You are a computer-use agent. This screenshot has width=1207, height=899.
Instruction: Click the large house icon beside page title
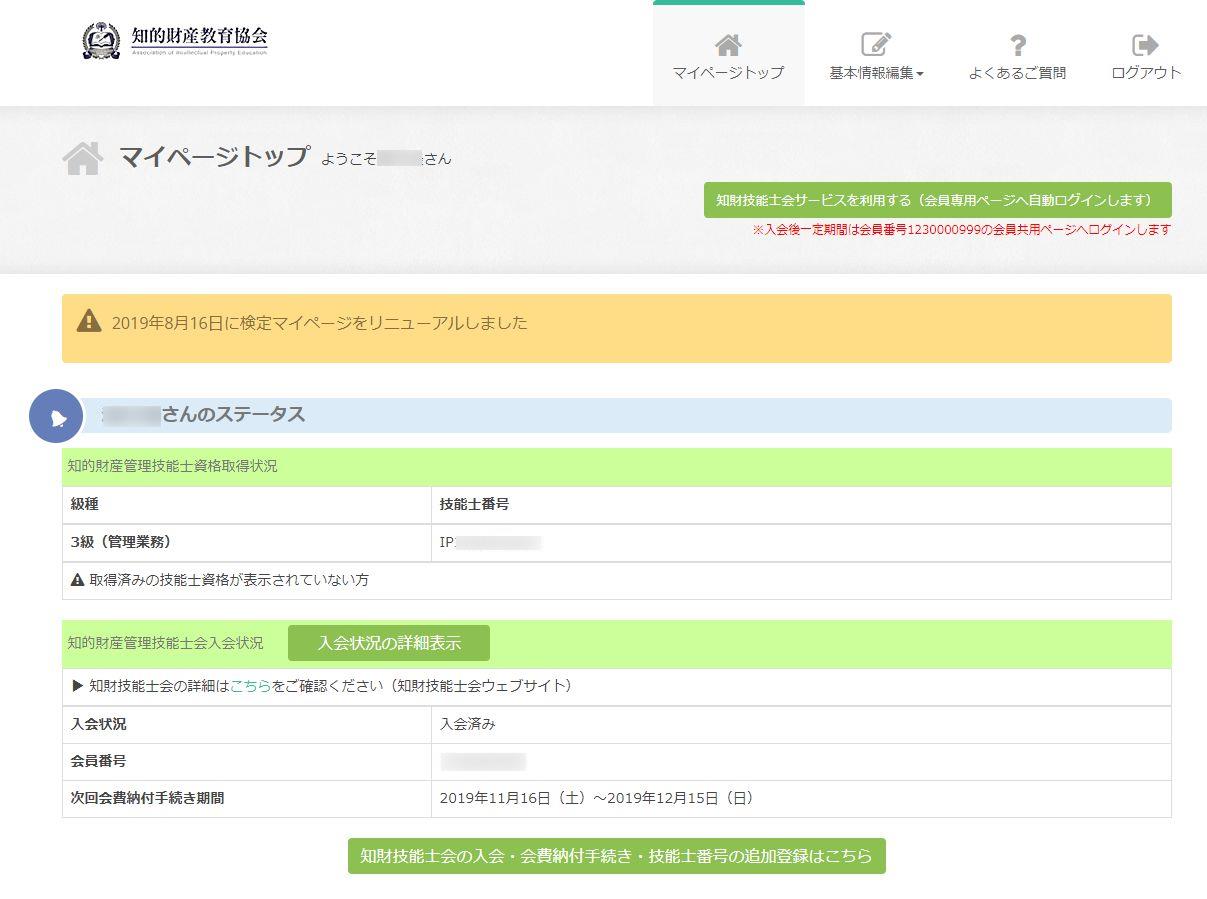[x=83, y=158]
